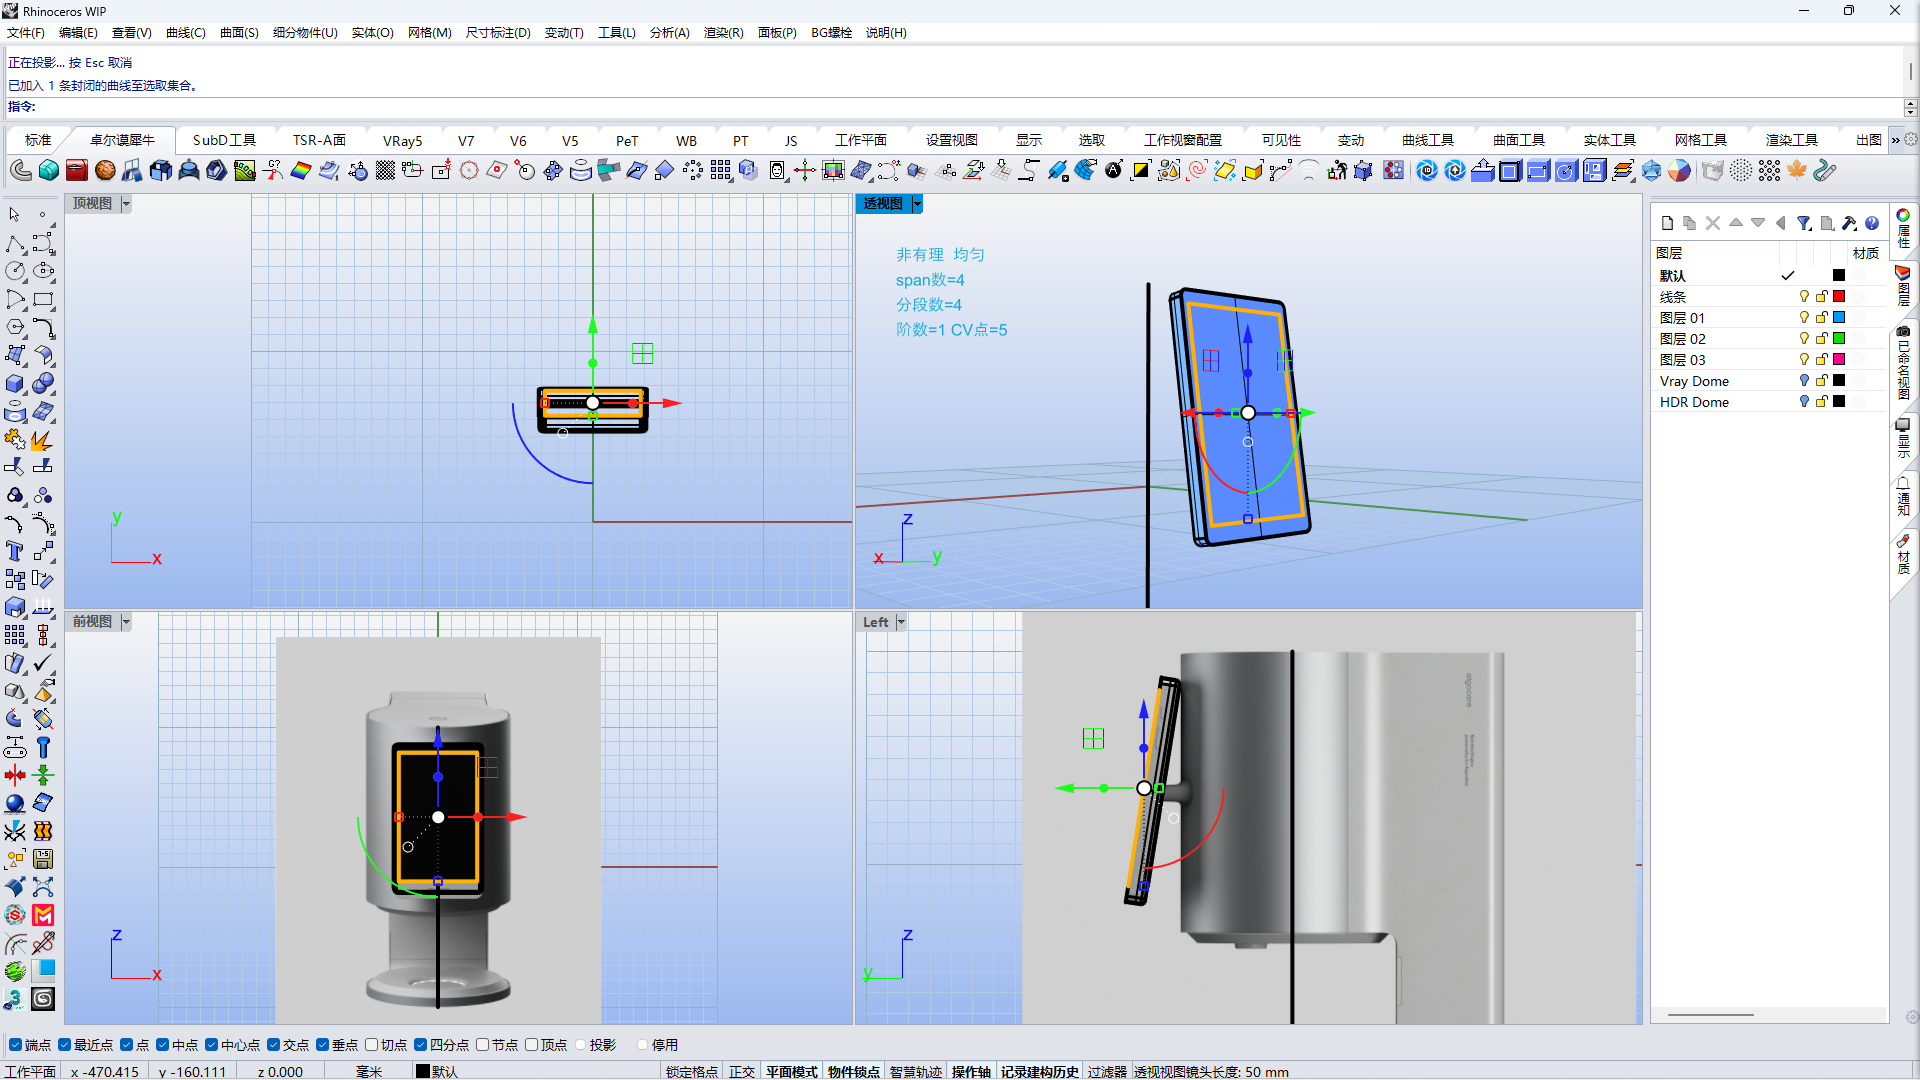
Task: Open layer tools hammer icon
Action: tap(1849, 223)
